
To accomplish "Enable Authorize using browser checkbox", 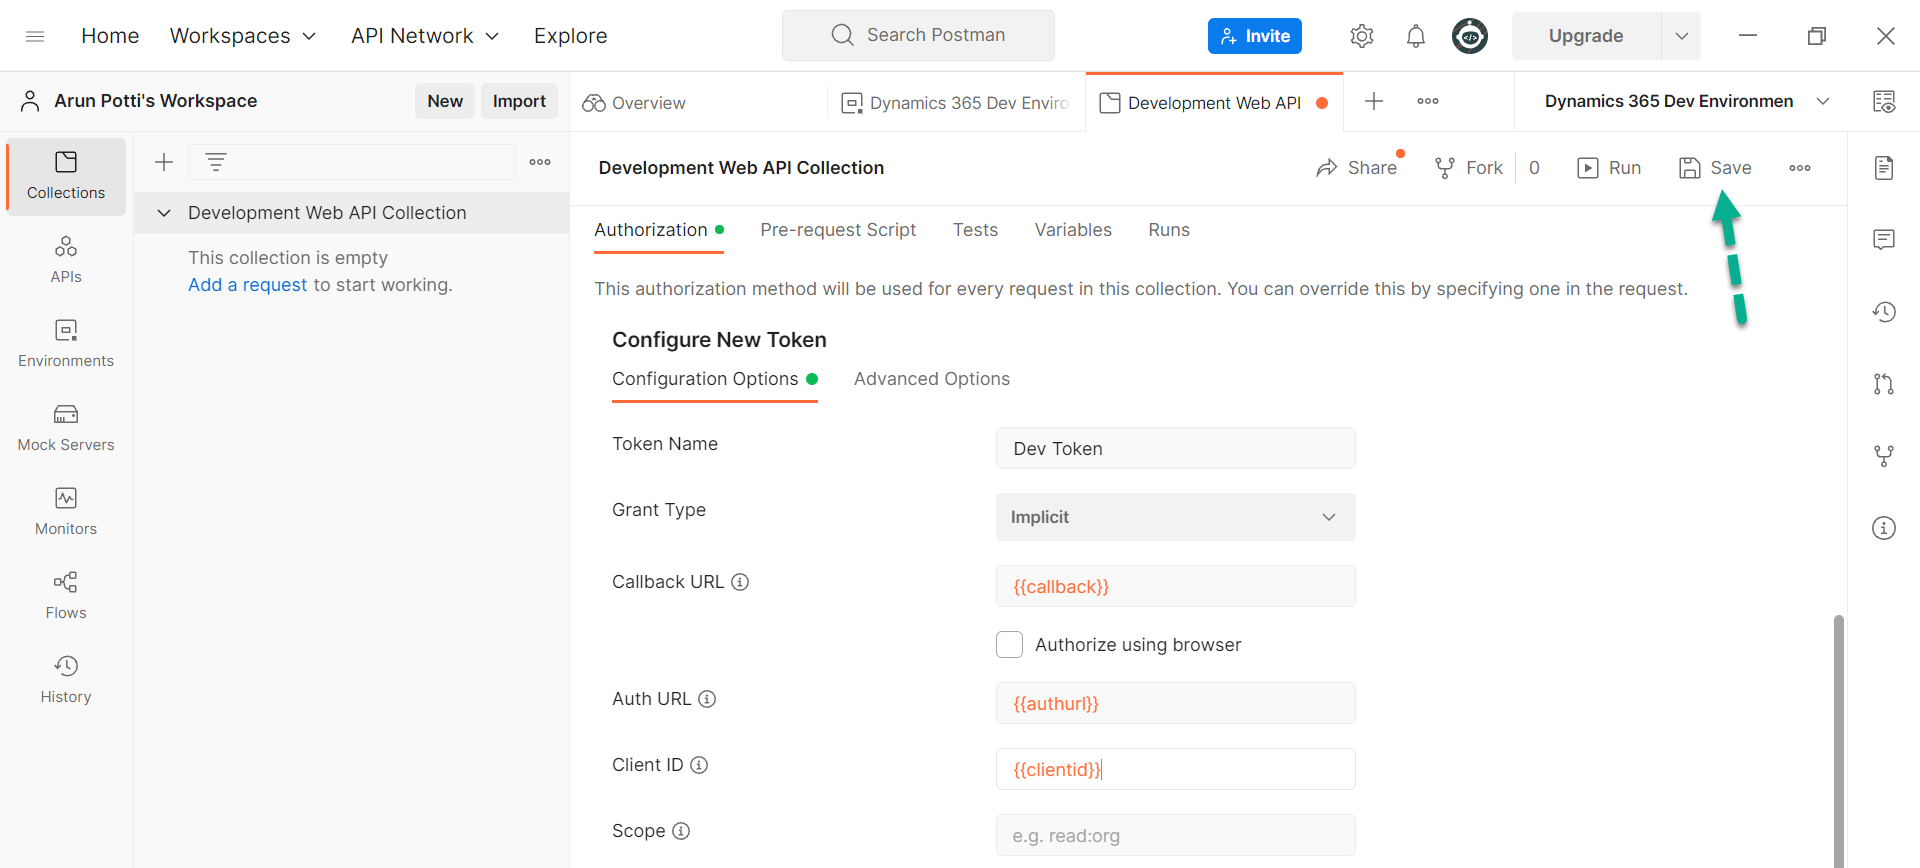I will click(x=1009, y=645).
